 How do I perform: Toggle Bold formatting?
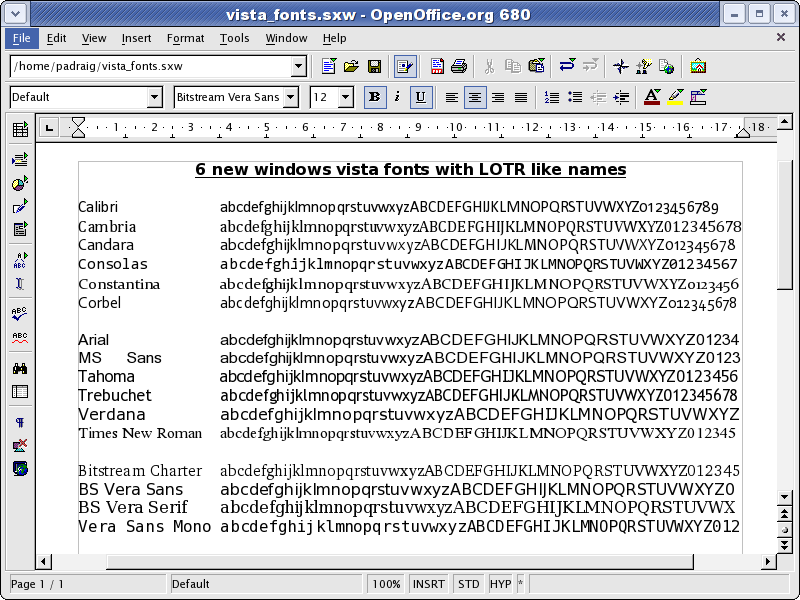pyautogui.click(x=374, y=97)
